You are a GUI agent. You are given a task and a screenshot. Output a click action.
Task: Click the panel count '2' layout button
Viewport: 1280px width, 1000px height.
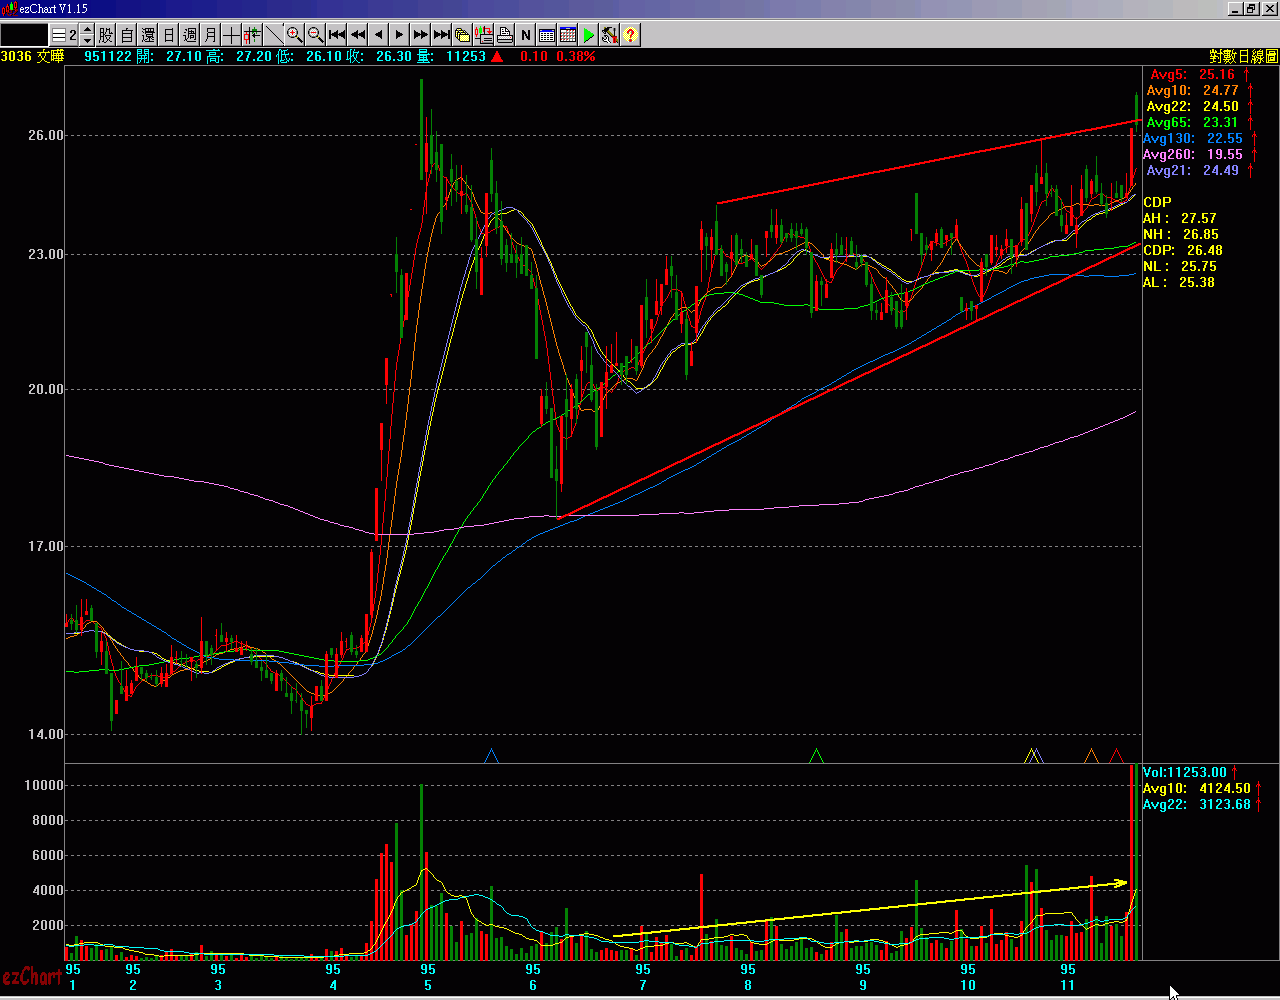pyautogui.click(x=65, y=35)
